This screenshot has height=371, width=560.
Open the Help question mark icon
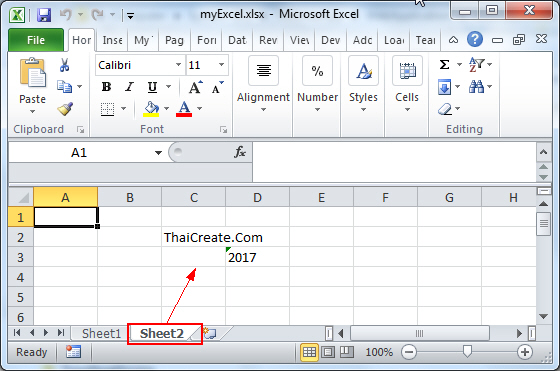coord(475,39)
